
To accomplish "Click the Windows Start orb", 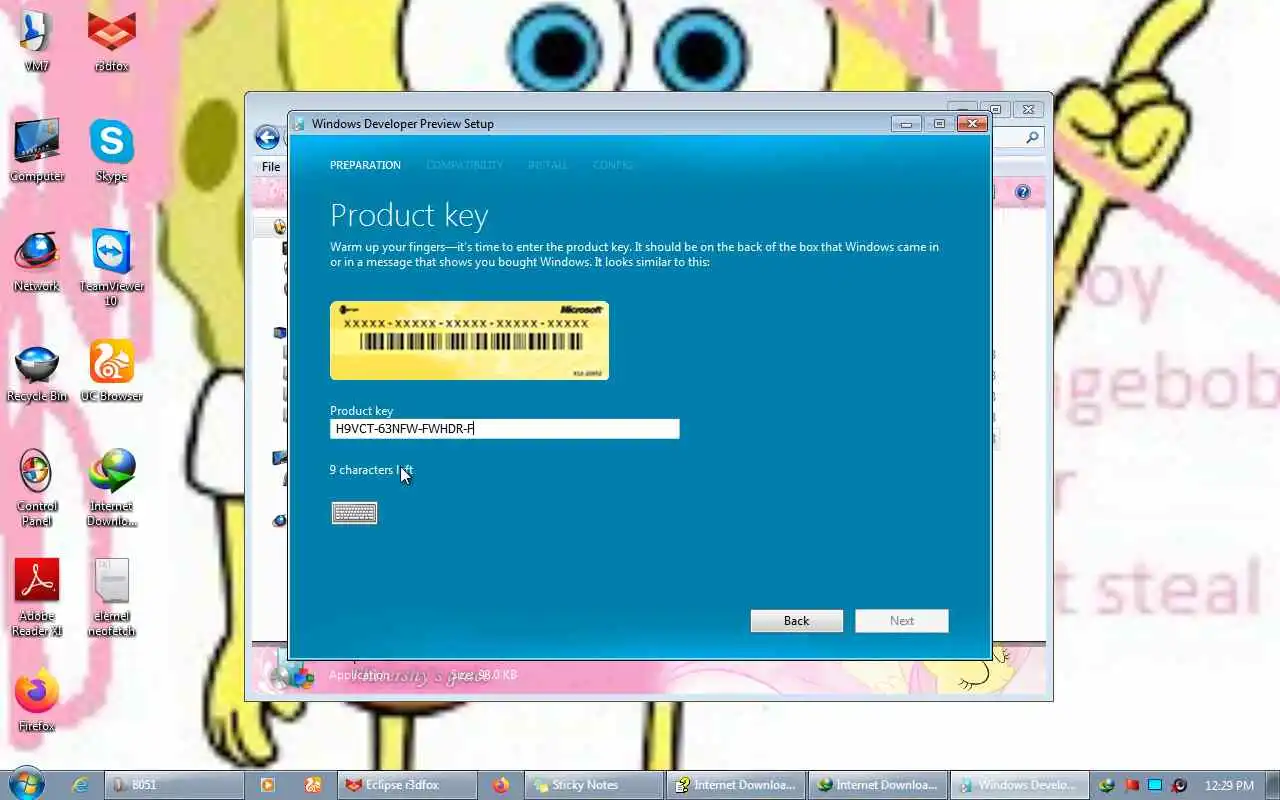I will coord(25,784).
